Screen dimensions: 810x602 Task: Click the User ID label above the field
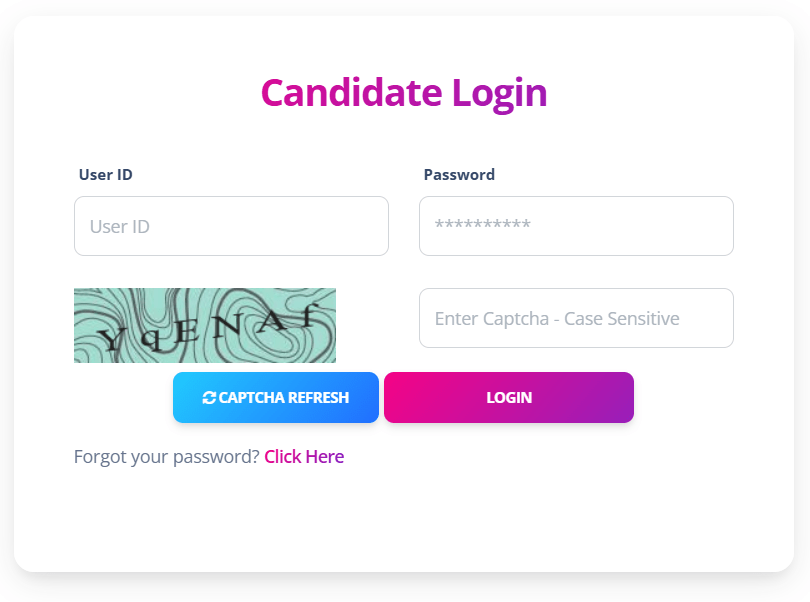[106, 175]
